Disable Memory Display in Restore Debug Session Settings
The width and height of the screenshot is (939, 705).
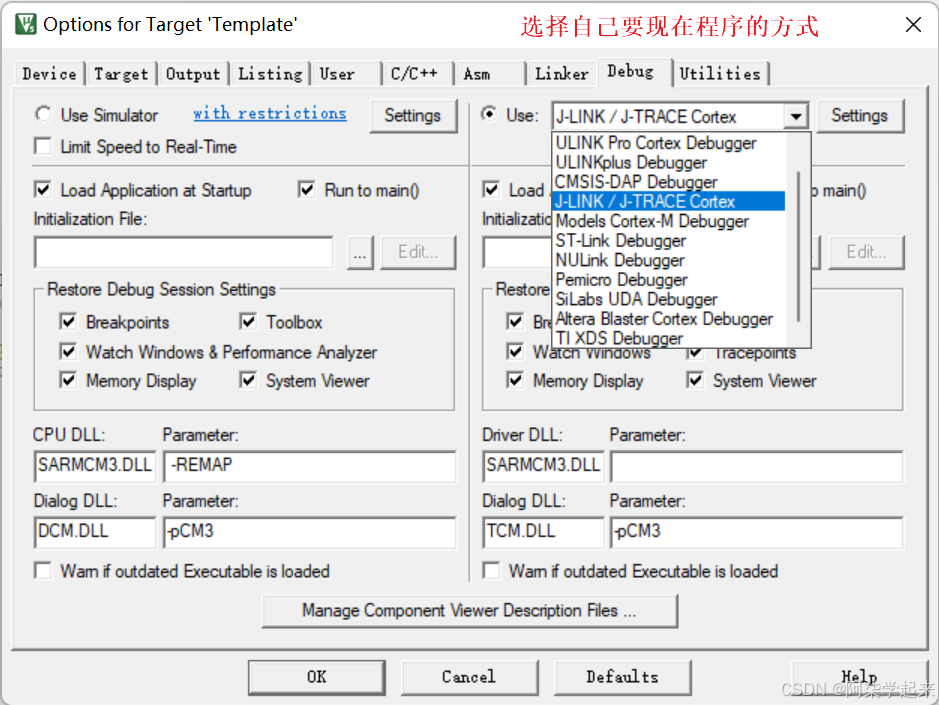(68, 381)
